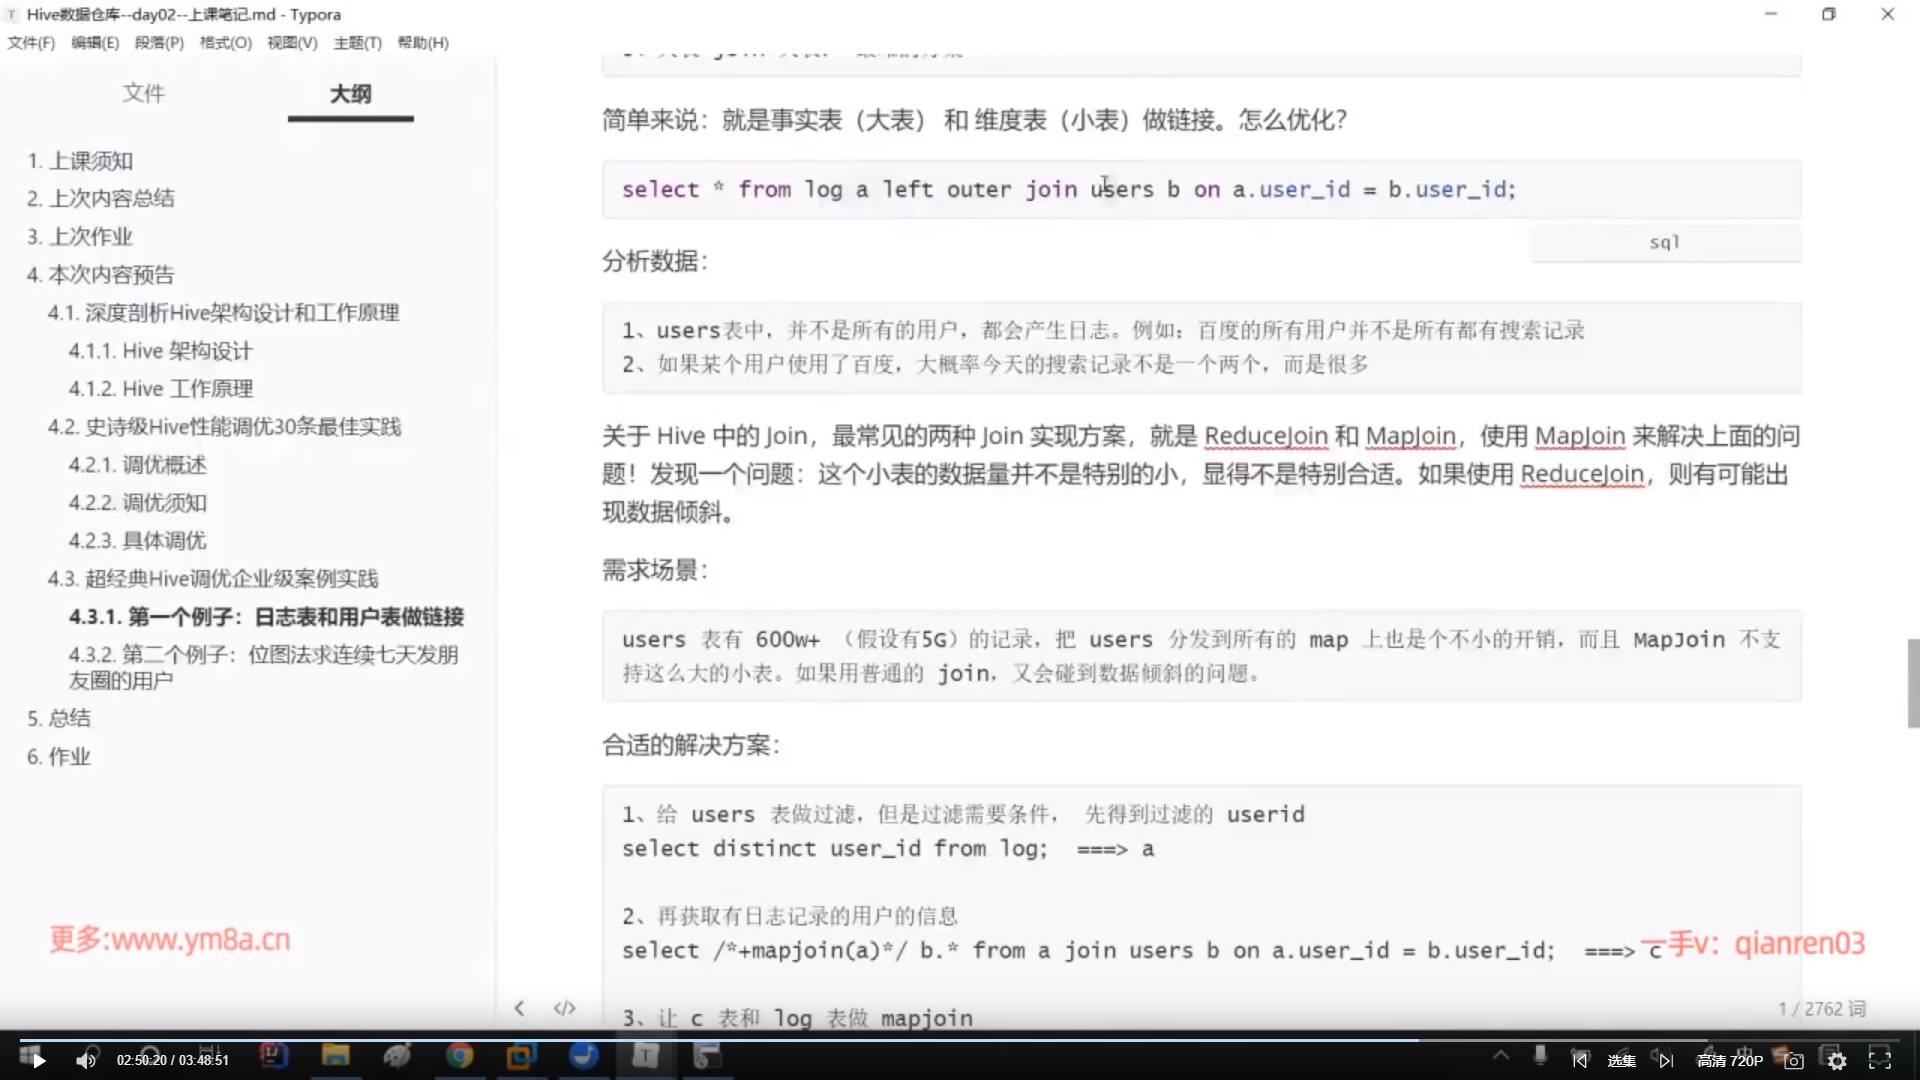Mute the video volume
This screenshot has height=1080, width=1920.
86,1061
